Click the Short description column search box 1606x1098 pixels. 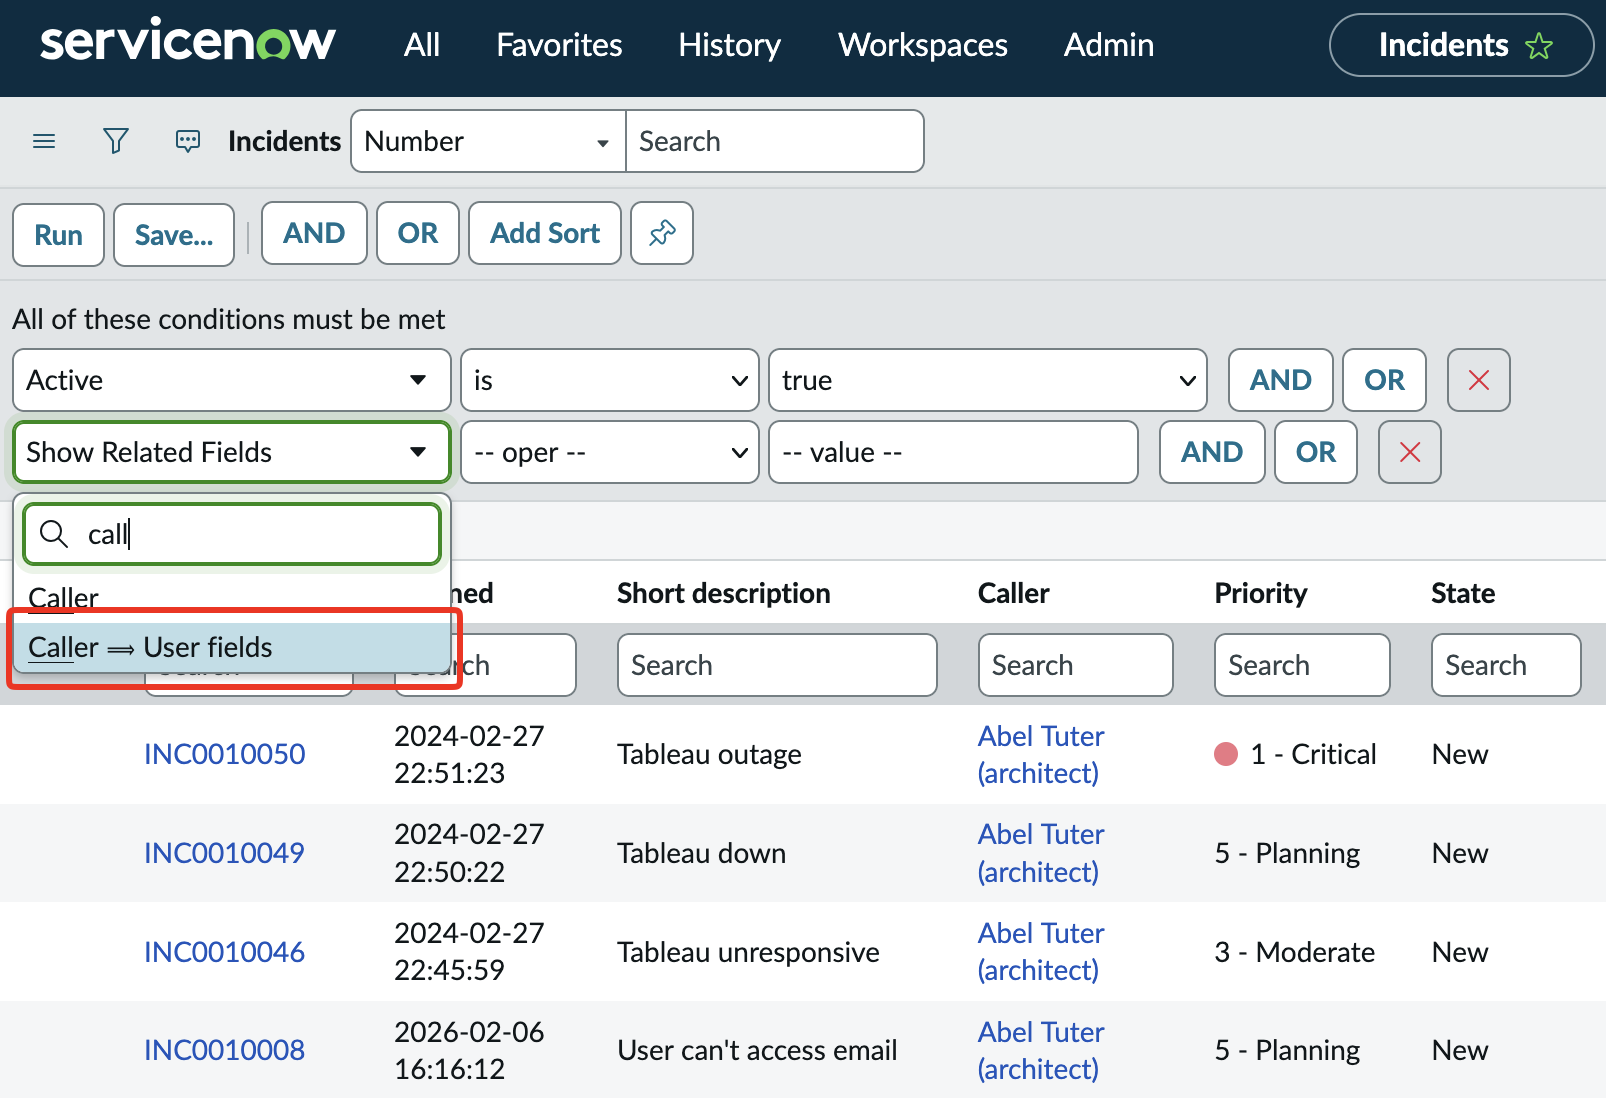coord(776,665)
